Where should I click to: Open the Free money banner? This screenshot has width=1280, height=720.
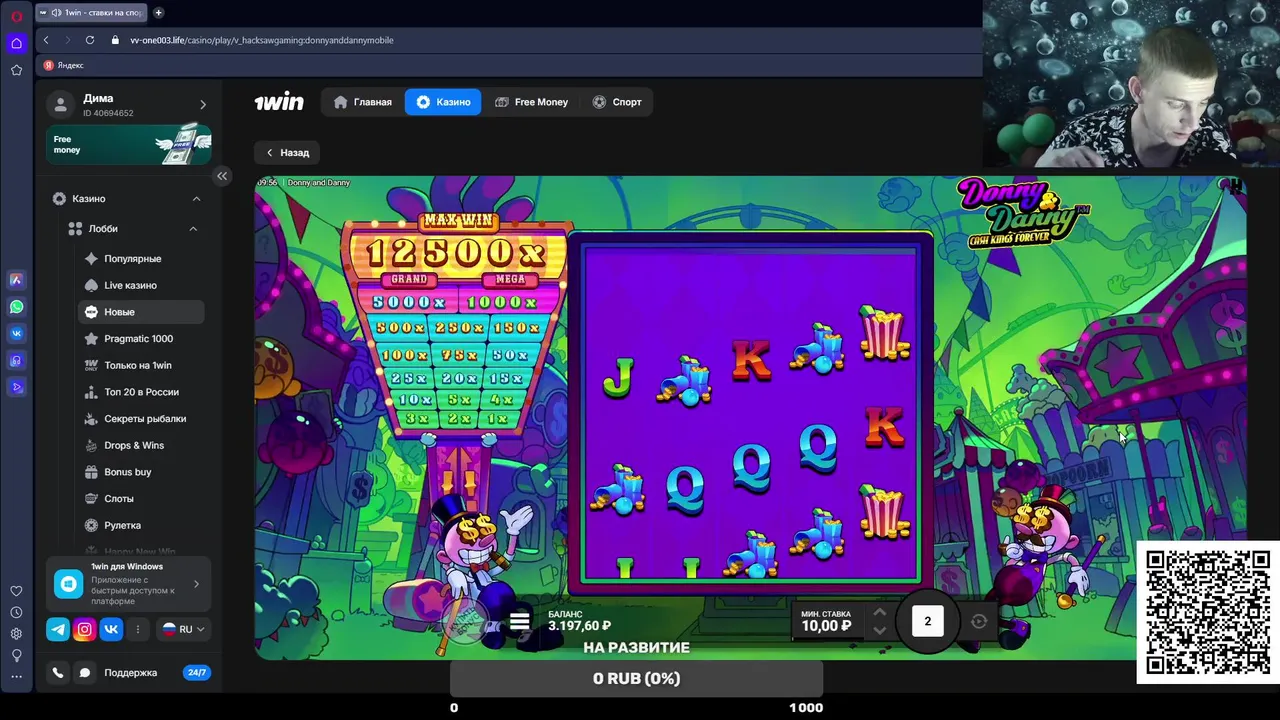[129, 144]
